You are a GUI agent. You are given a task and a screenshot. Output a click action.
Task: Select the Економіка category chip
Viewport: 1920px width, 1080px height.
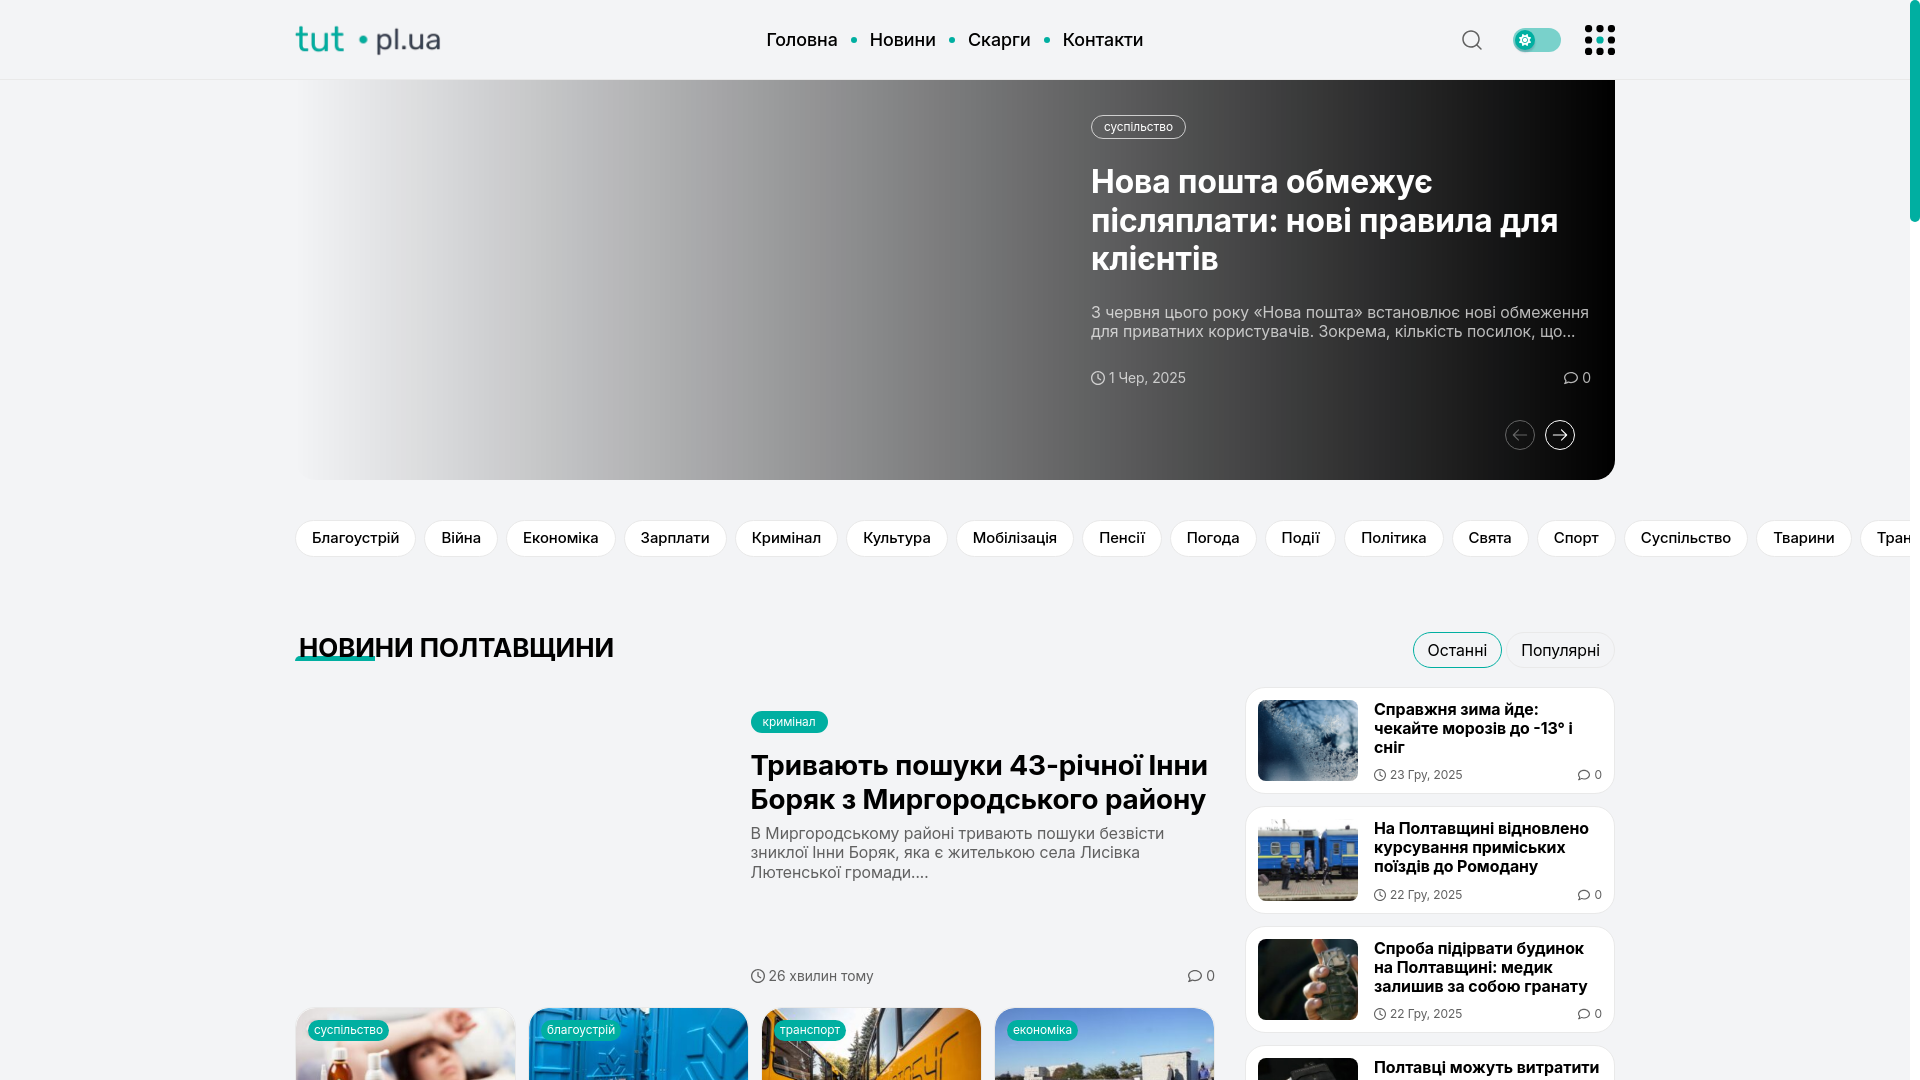[560, 538]
